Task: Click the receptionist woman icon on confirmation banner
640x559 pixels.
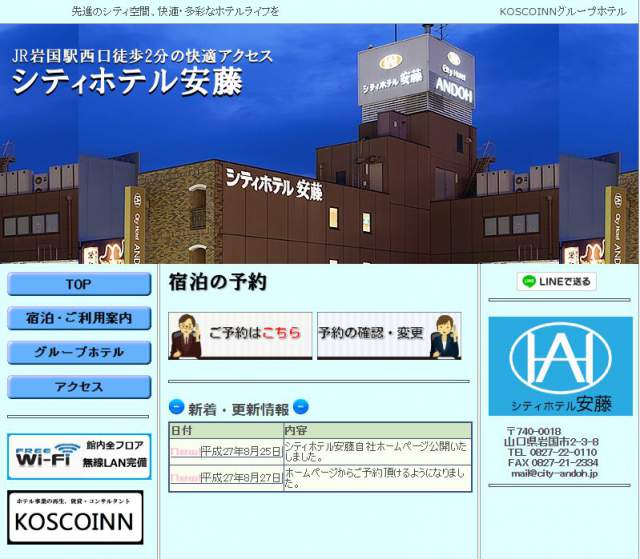Action: (x=445, y=337)
